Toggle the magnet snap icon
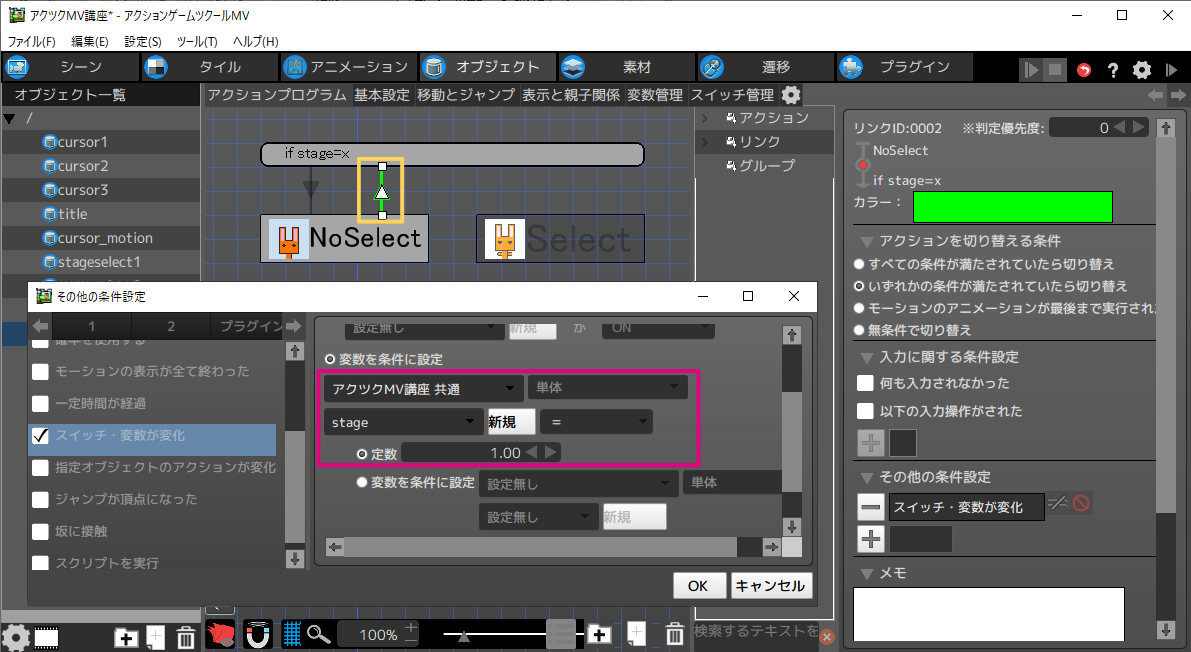1191x652 pixels. tap(257, 634)
